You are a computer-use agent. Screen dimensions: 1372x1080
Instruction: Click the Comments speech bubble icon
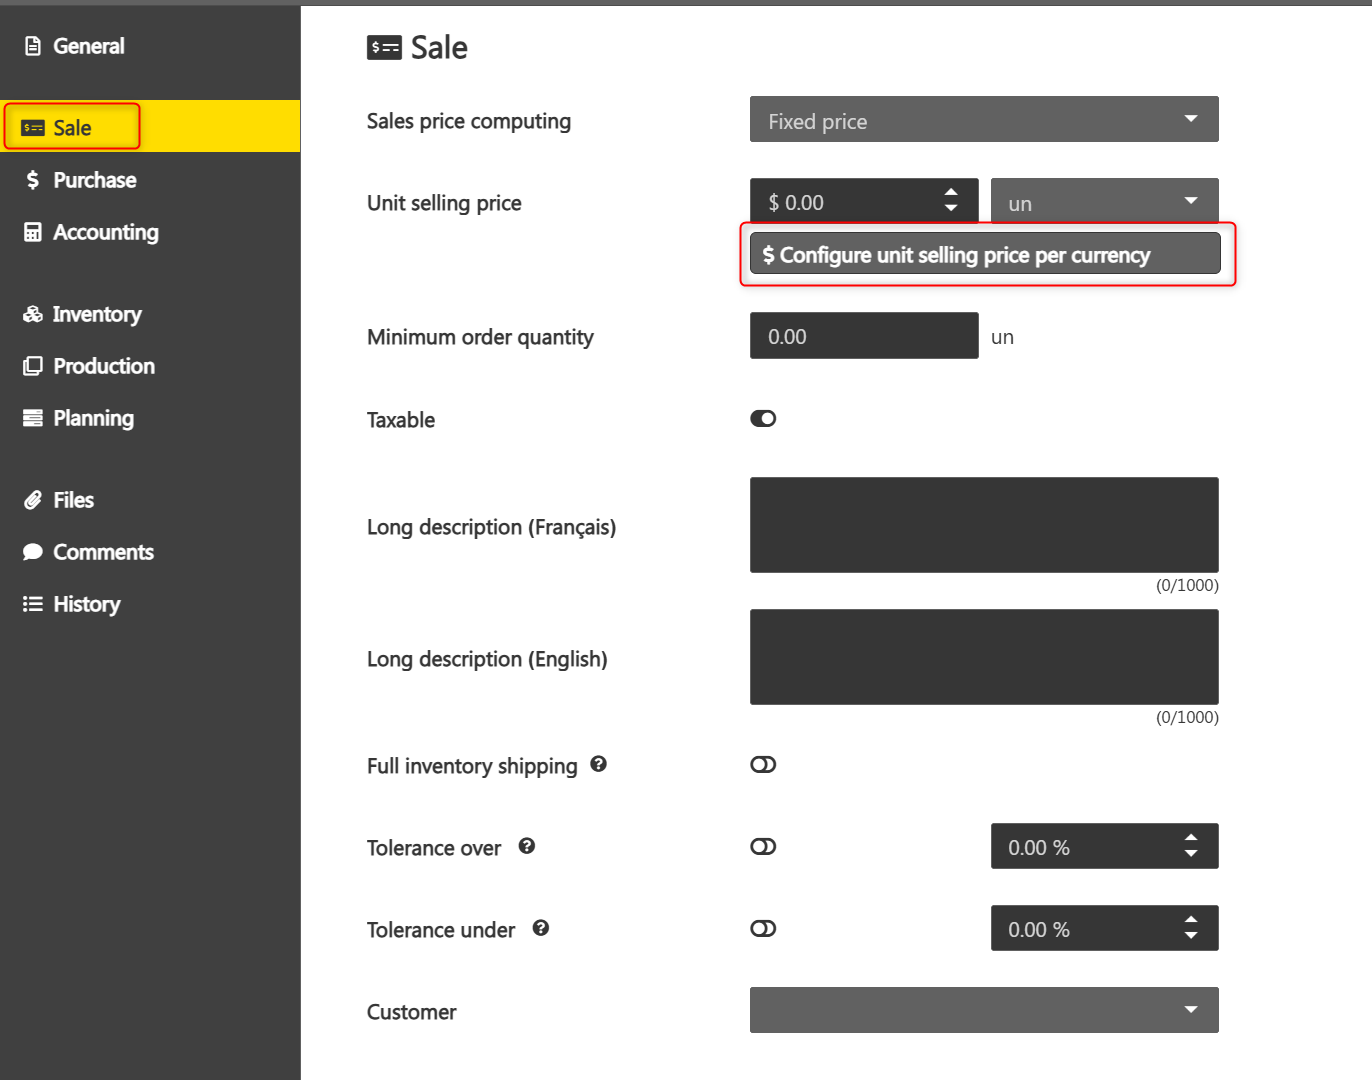coord(33,552)
